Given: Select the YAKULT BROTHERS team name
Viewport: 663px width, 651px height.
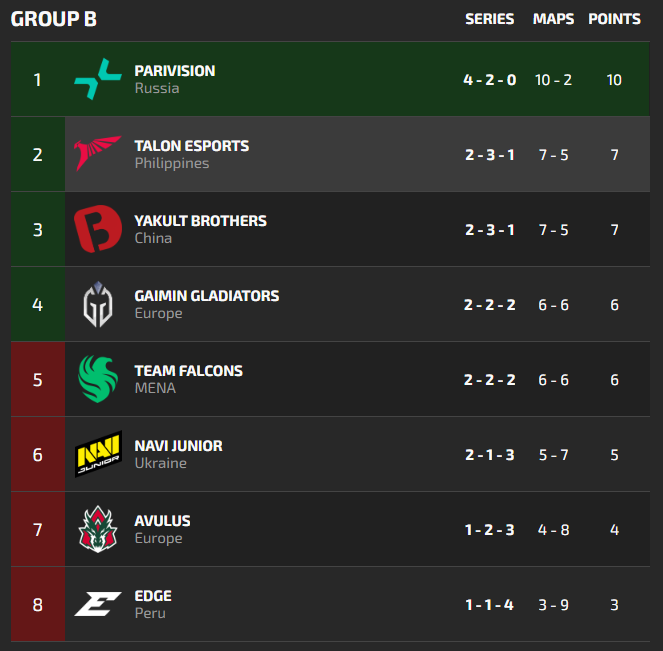Looking at the screenshot, I should coord(200,221).
